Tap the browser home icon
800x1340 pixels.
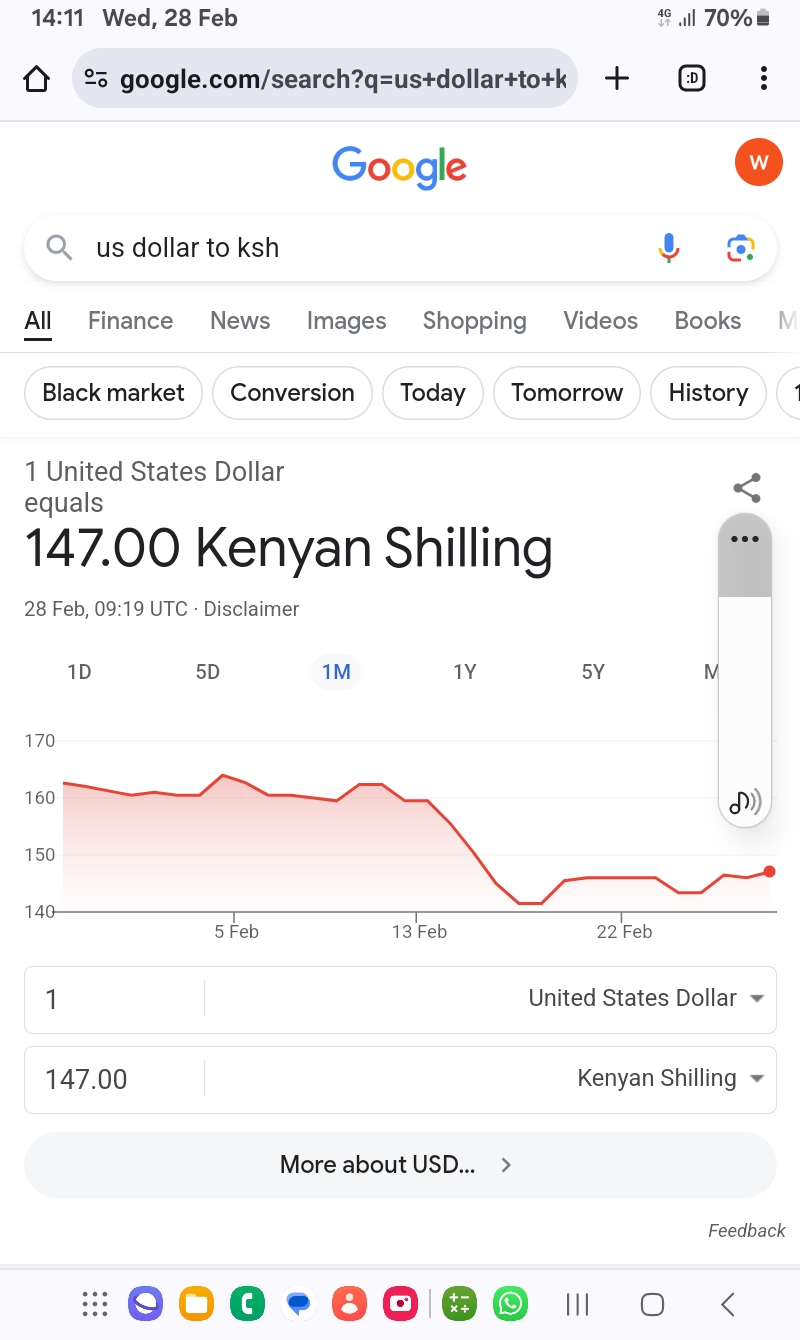click(x=36, y=79)
